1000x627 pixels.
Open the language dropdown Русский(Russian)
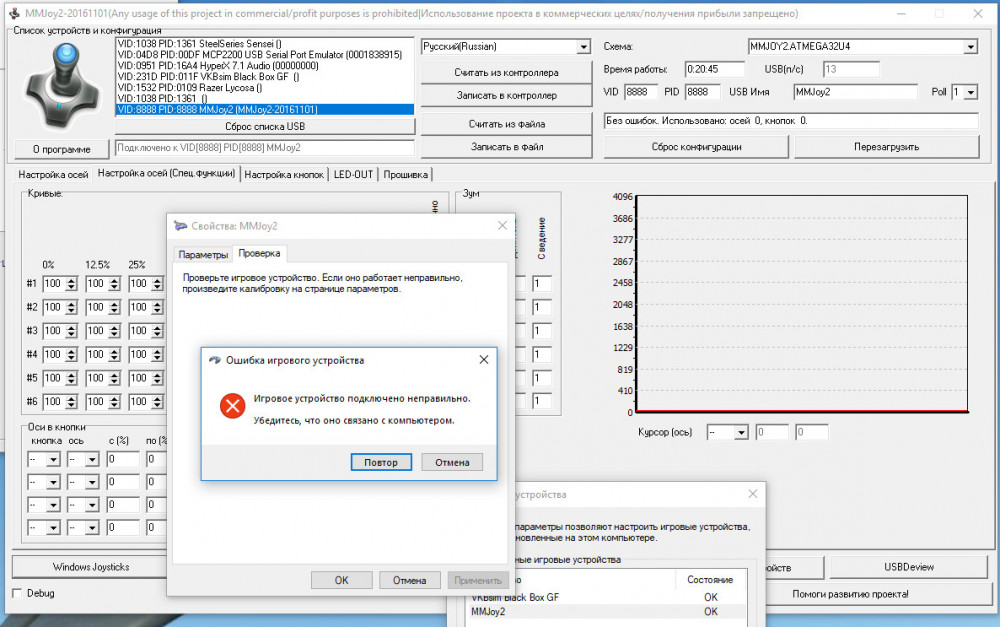click(583, 47)
